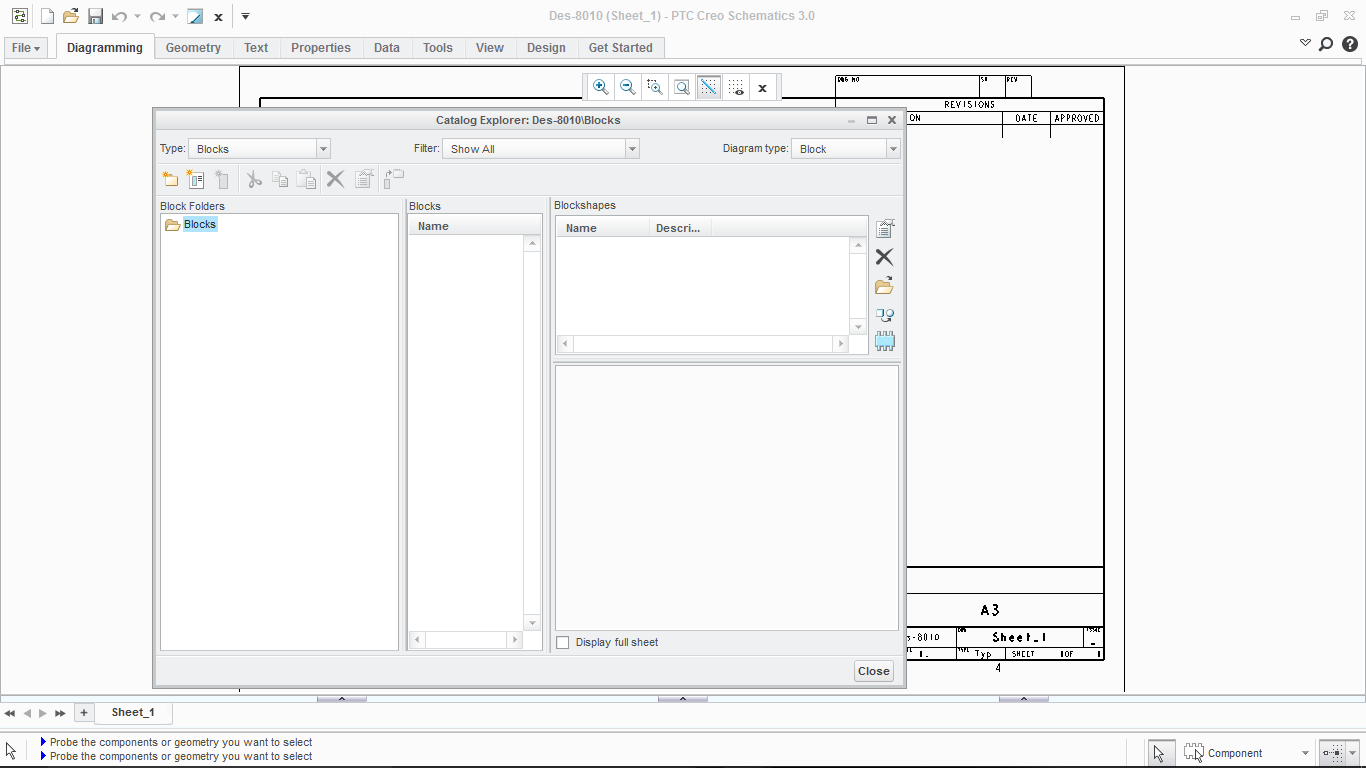This screenshot has width=1366, height=768.
Task: Open the Design ribbon tab
Action: point(546,48)
